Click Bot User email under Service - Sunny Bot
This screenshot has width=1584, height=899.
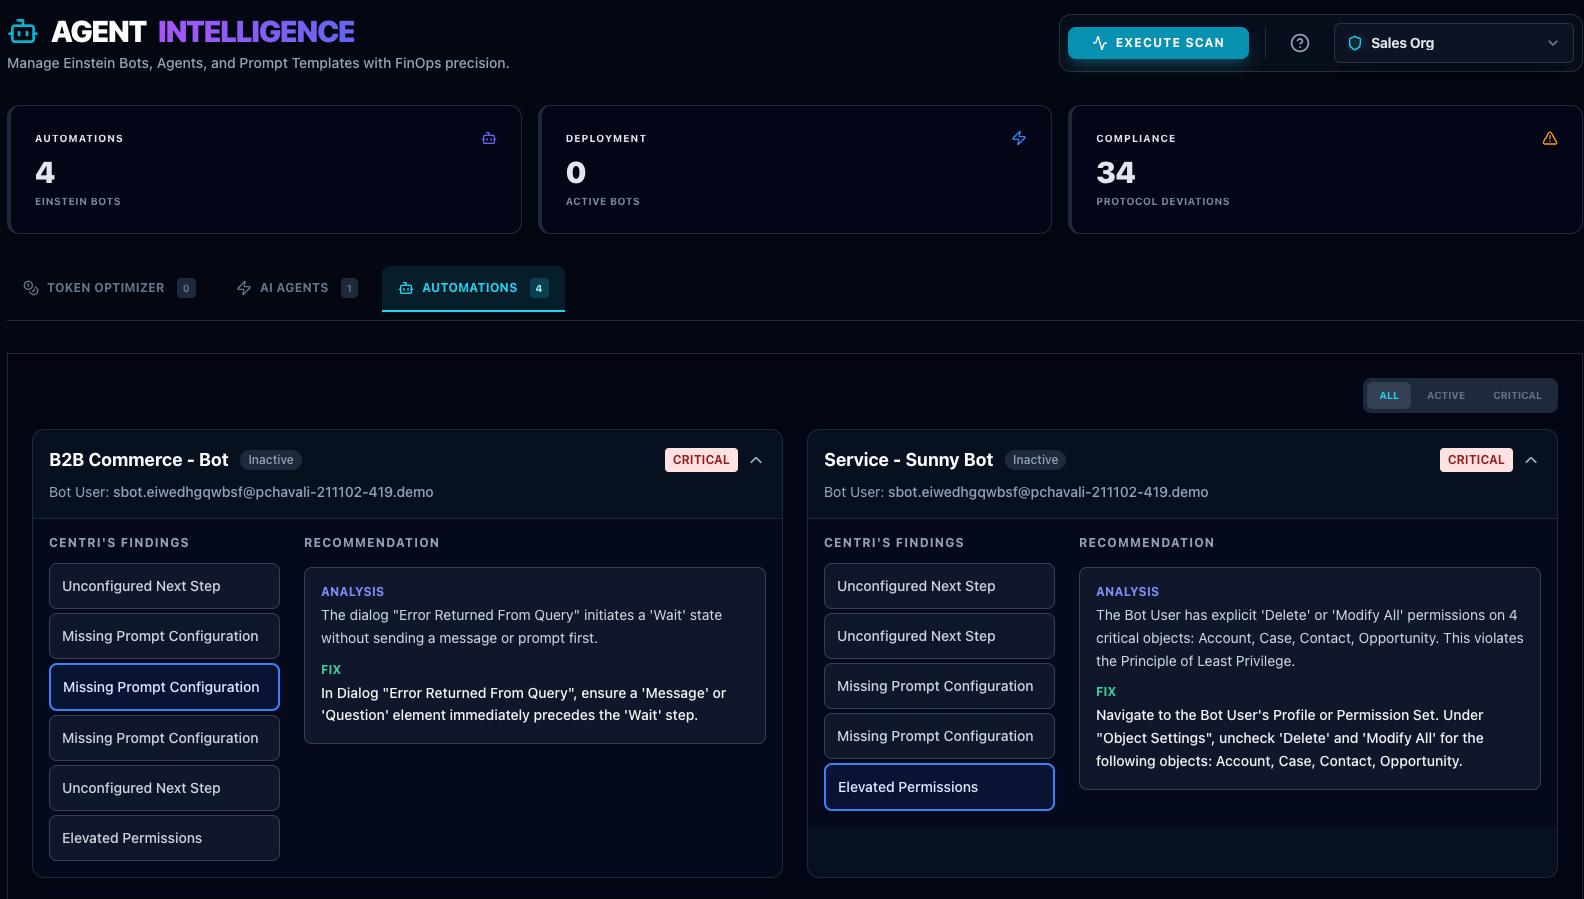[1048, 492]
